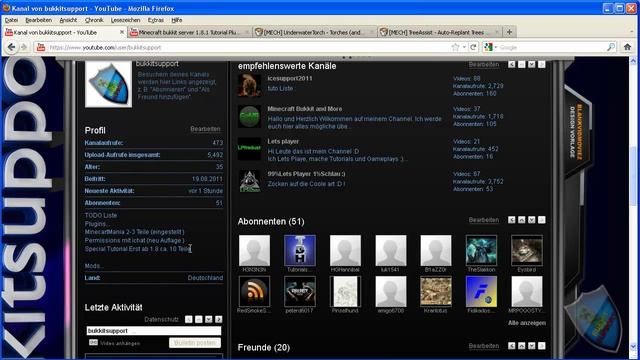
Task: Click the page scrollbar up arrow
Action: [x=633, y=61]
